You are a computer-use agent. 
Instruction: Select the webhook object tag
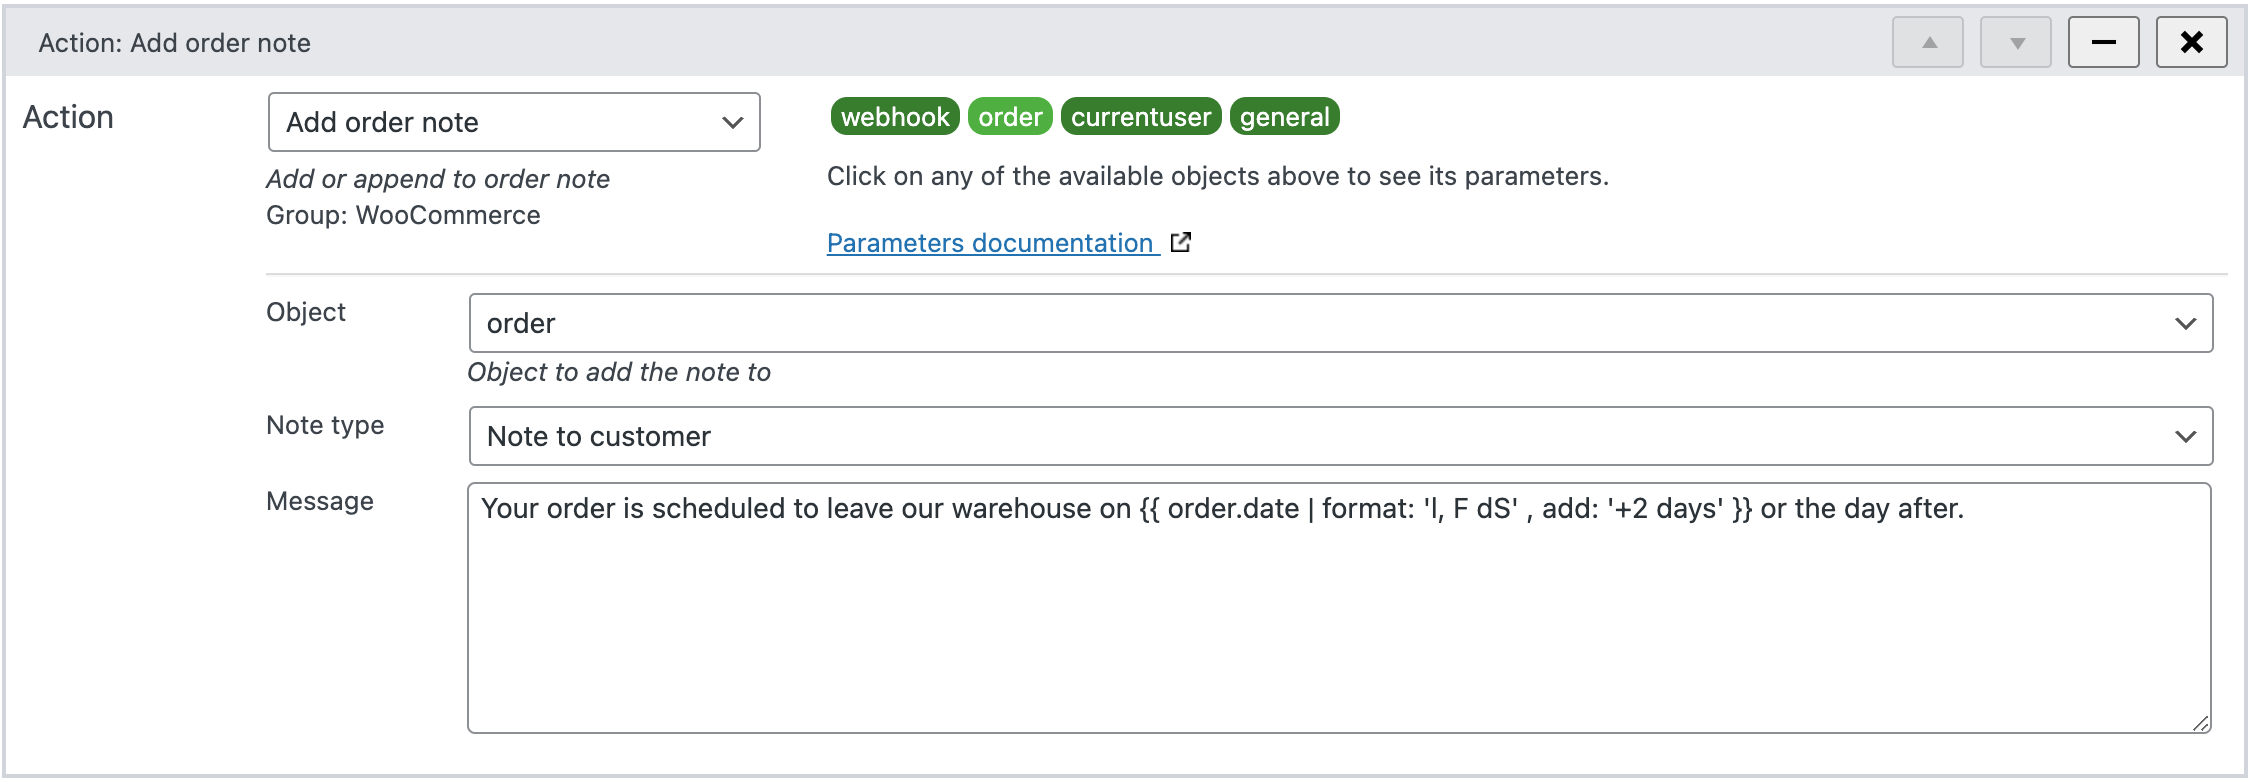(x=894, y=116)
